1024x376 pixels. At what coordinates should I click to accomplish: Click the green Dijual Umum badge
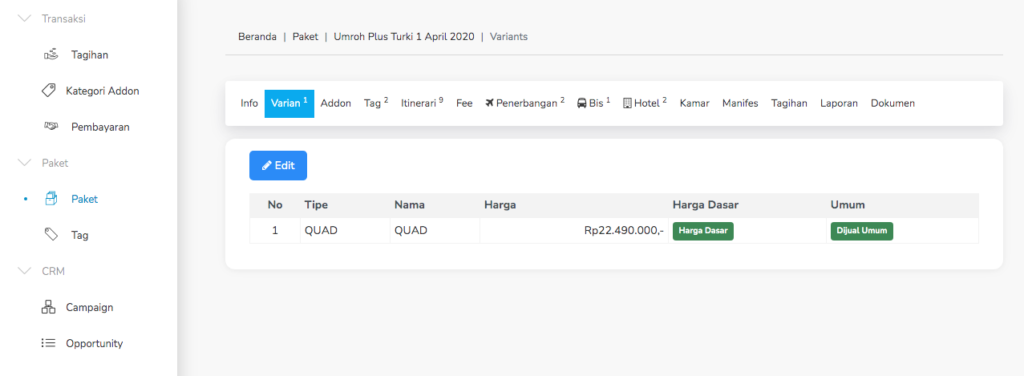pos(861,231)
